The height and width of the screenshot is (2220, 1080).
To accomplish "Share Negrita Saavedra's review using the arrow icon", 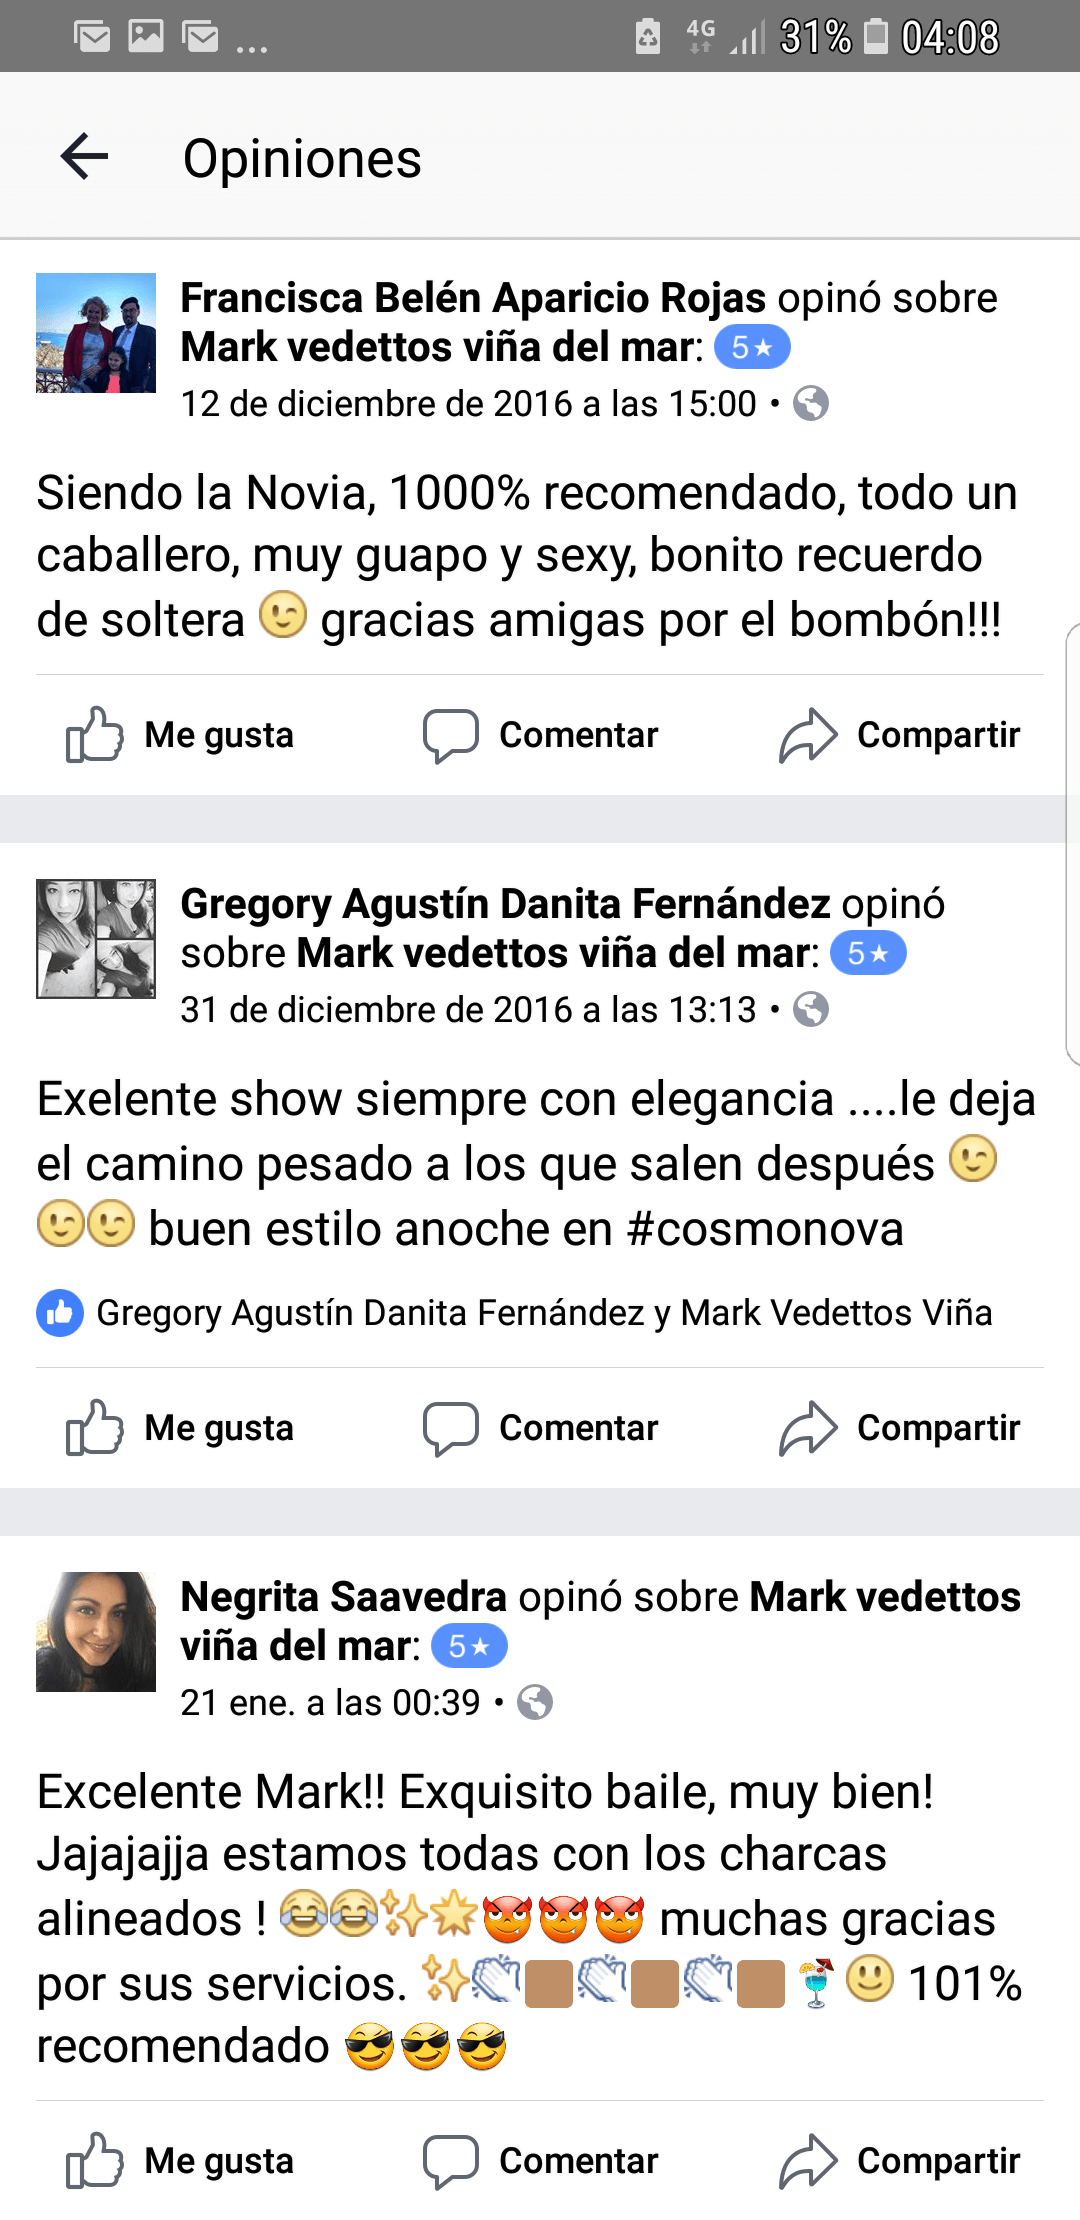I will [x=807, y=2161].
